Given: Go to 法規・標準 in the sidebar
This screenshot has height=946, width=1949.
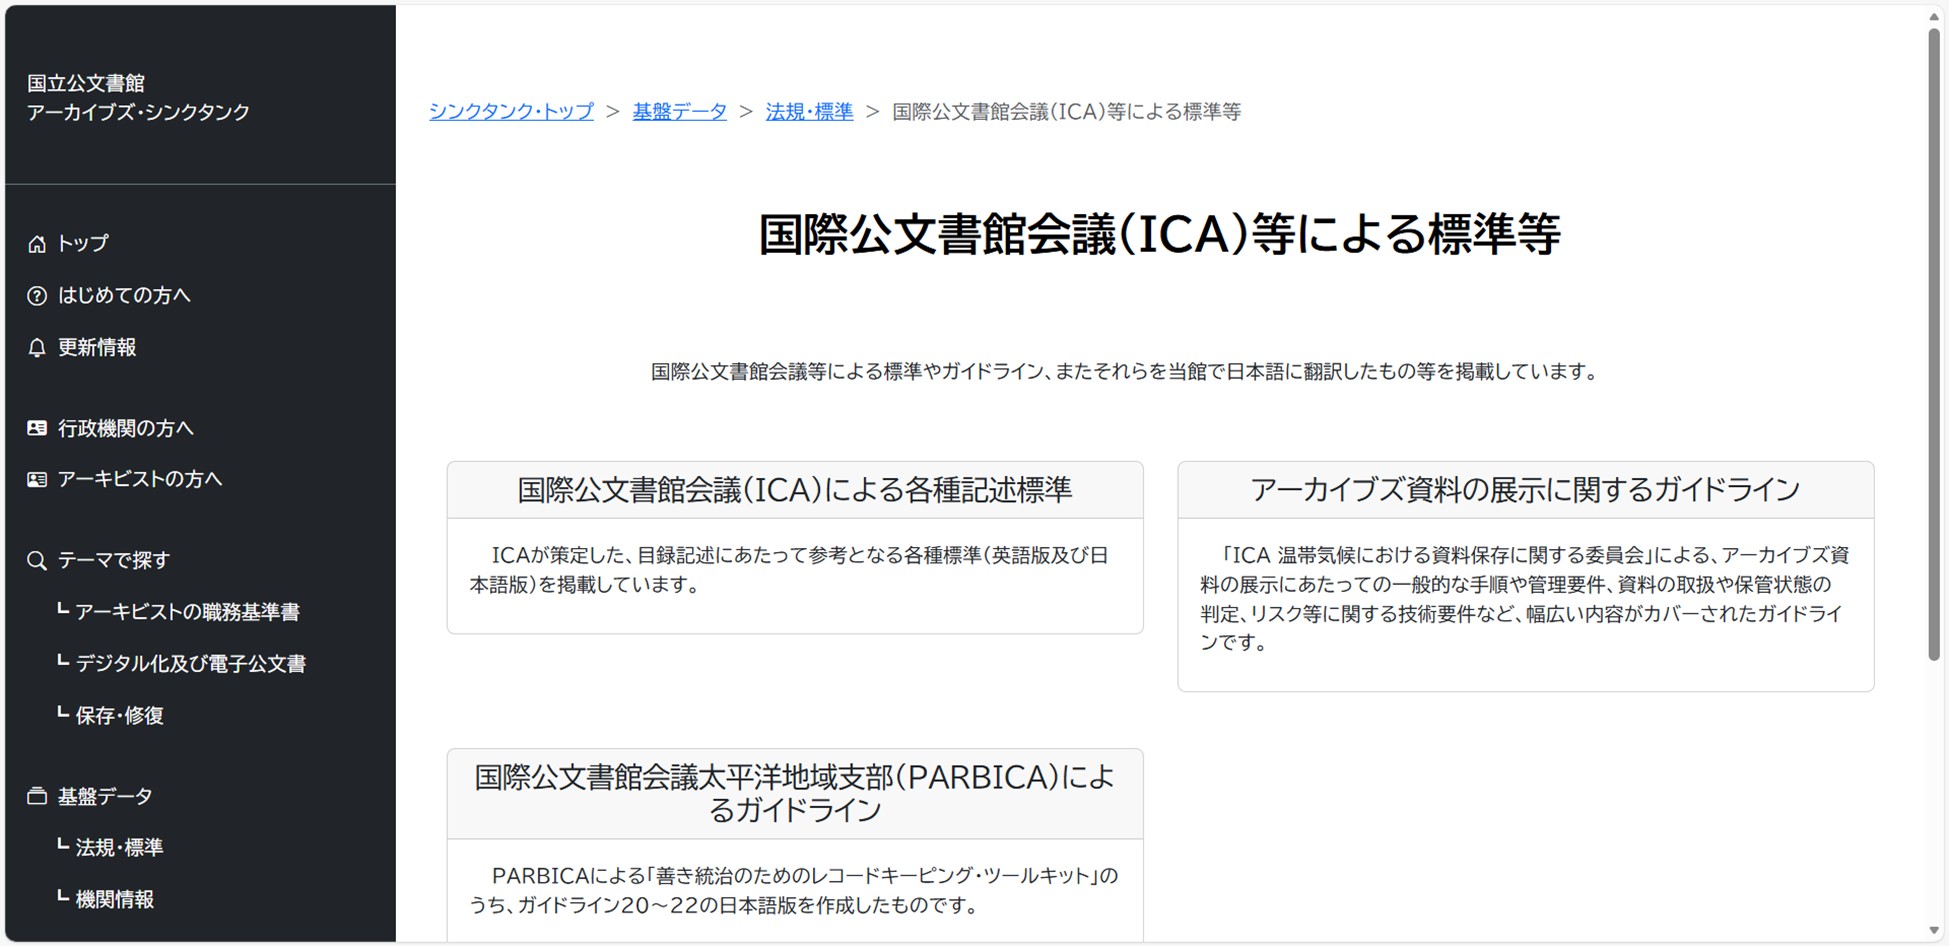Looking at the screenshot, I should pos(119,848).
